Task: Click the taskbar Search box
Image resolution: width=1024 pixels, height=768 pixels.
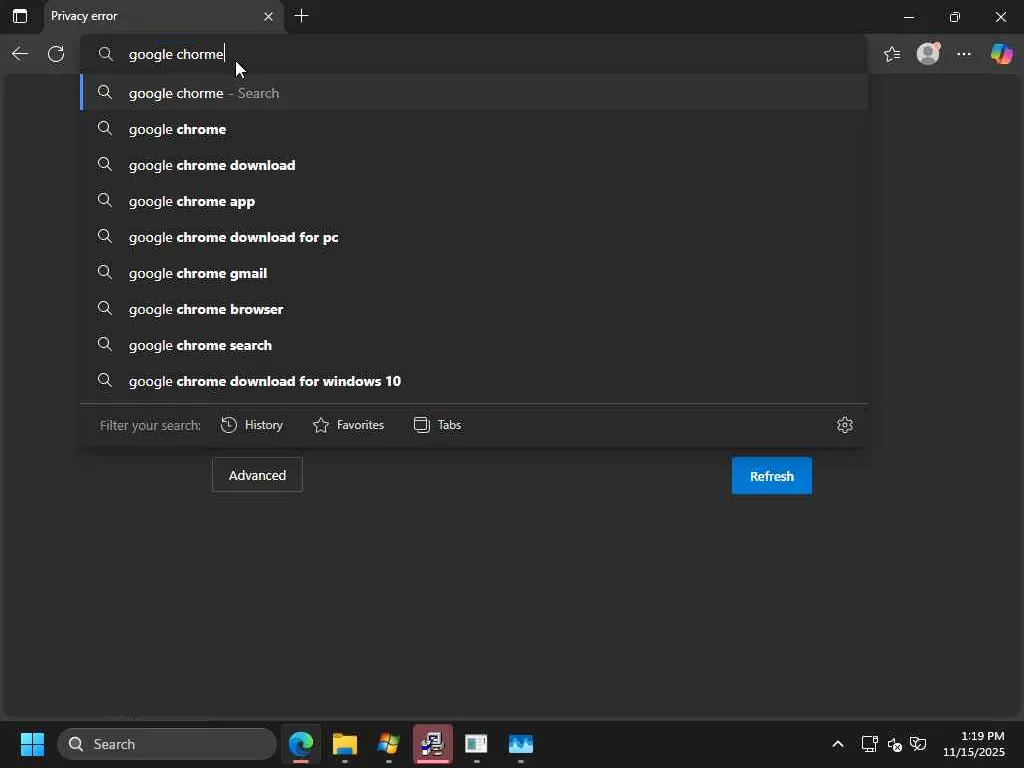Action: pos(167,744)
